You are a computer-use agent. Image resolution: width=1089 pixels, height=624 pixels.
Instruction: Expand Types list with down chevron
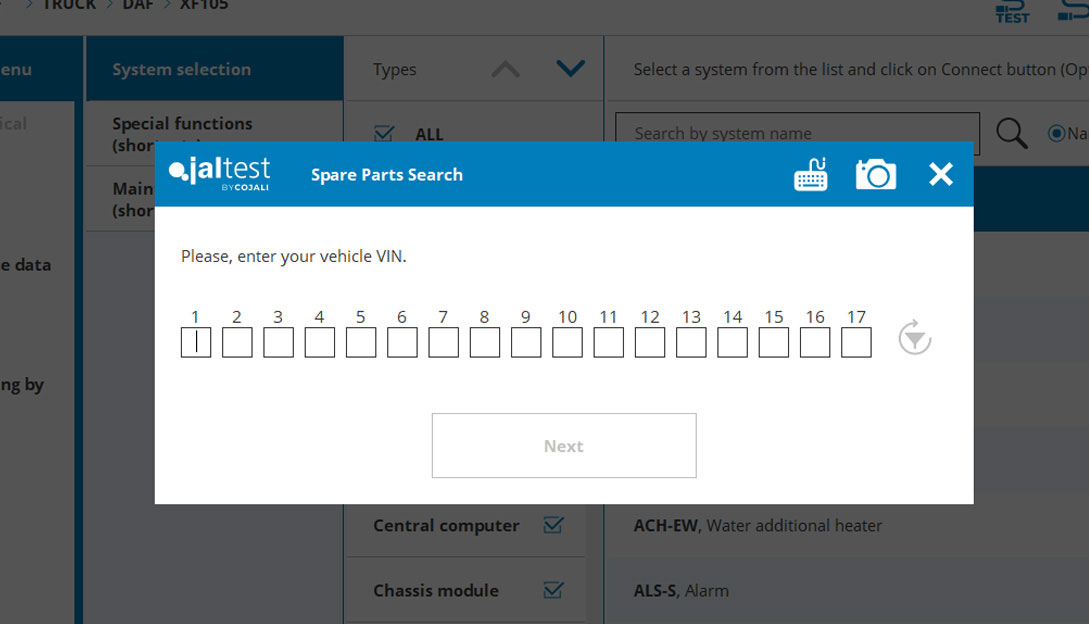pyautogui.click(x=570, y=69)
